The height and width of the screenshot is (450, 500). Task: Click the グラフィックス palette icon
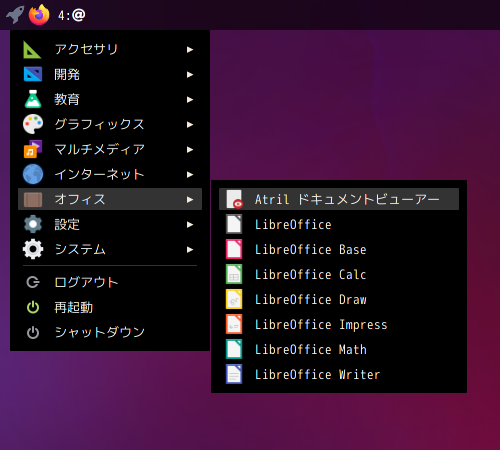click(x=33, y=124)
